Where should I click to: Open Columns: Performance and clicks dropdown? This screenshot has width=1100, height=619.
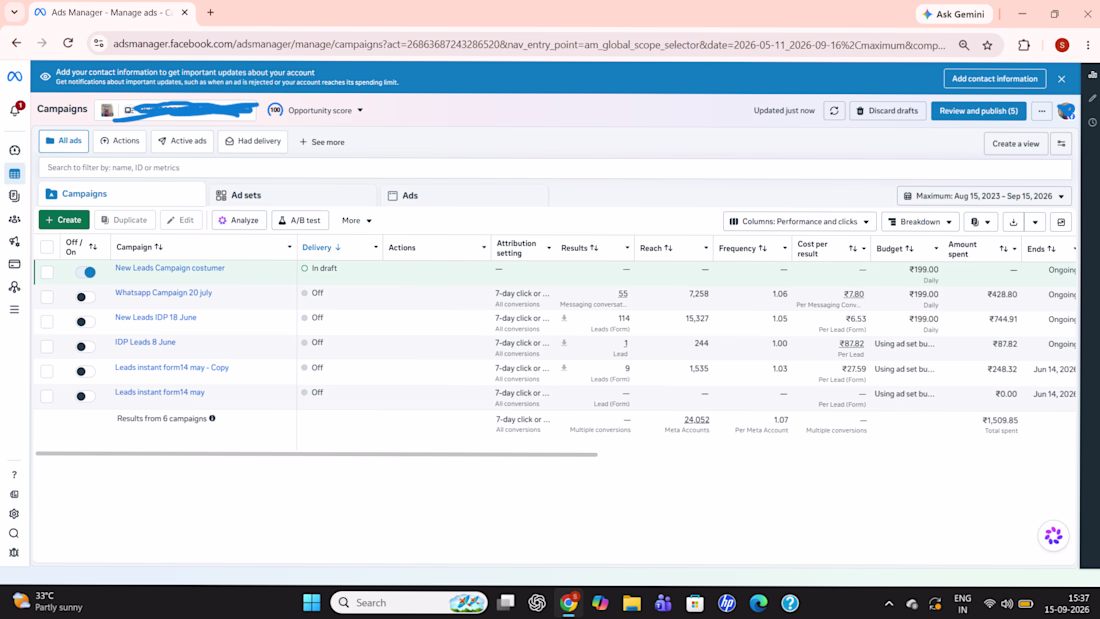tap(800, 222)
